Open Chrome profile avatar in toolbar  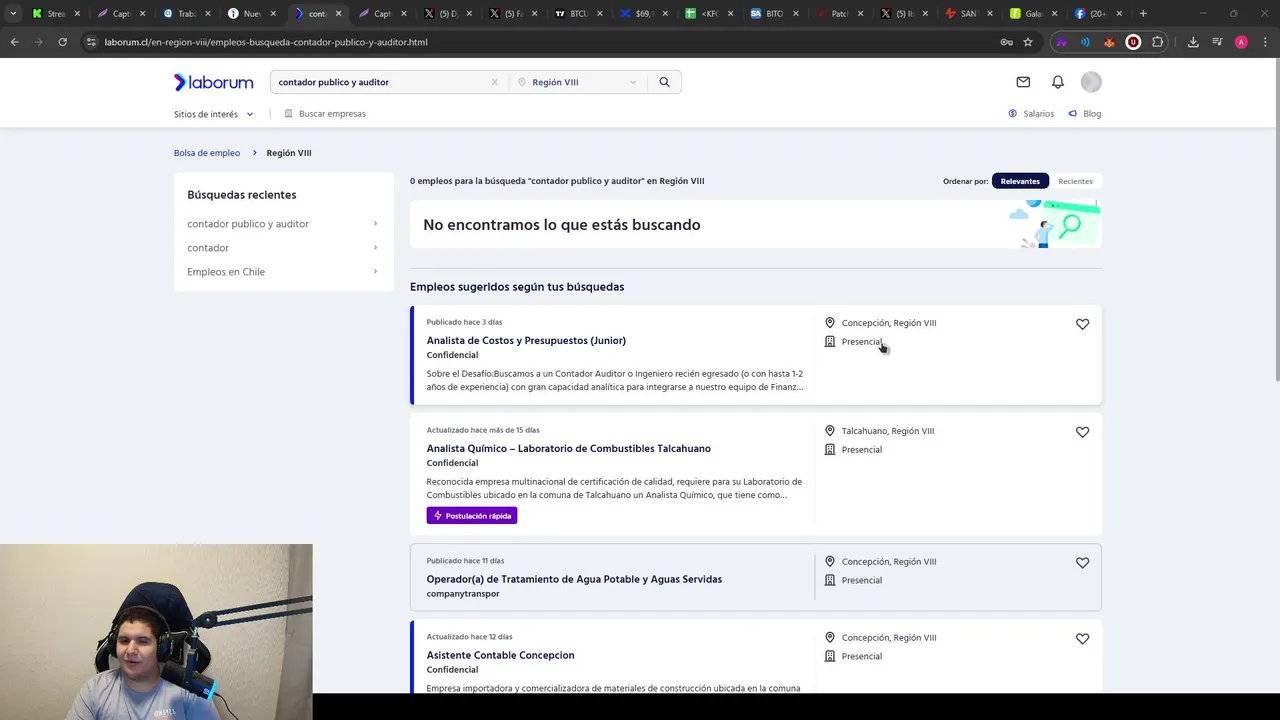pyautogui.click(x=1241, y=42)
